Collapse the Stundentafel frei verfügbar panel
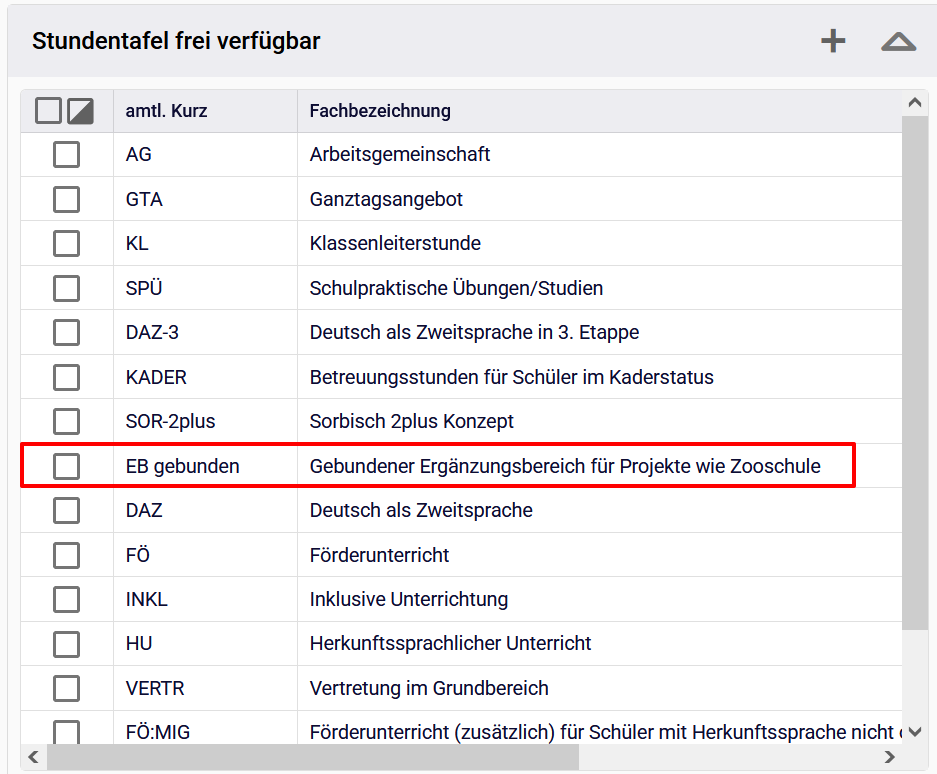This screenshot has width=937, height=774. point(898,41)
